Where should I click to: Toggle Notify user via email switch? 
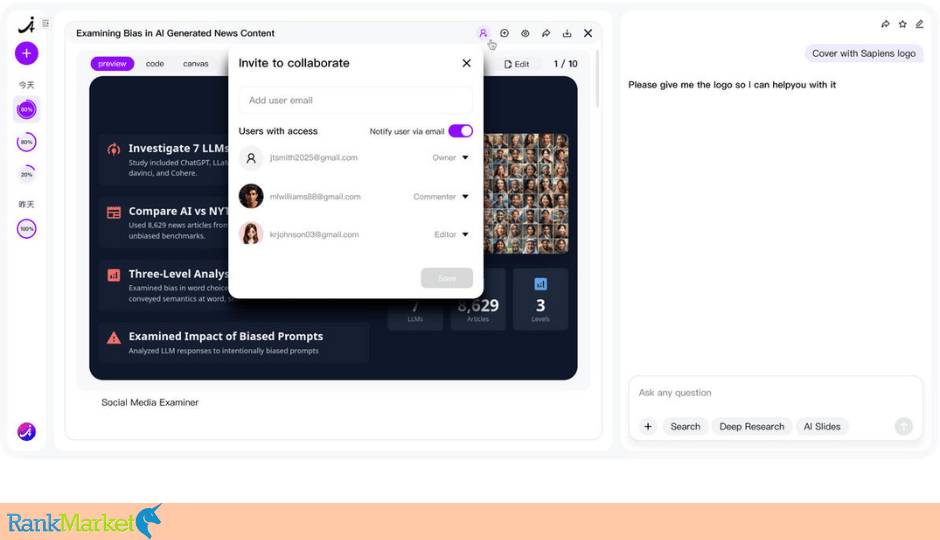pyautogui.click(x=460, y=131)
